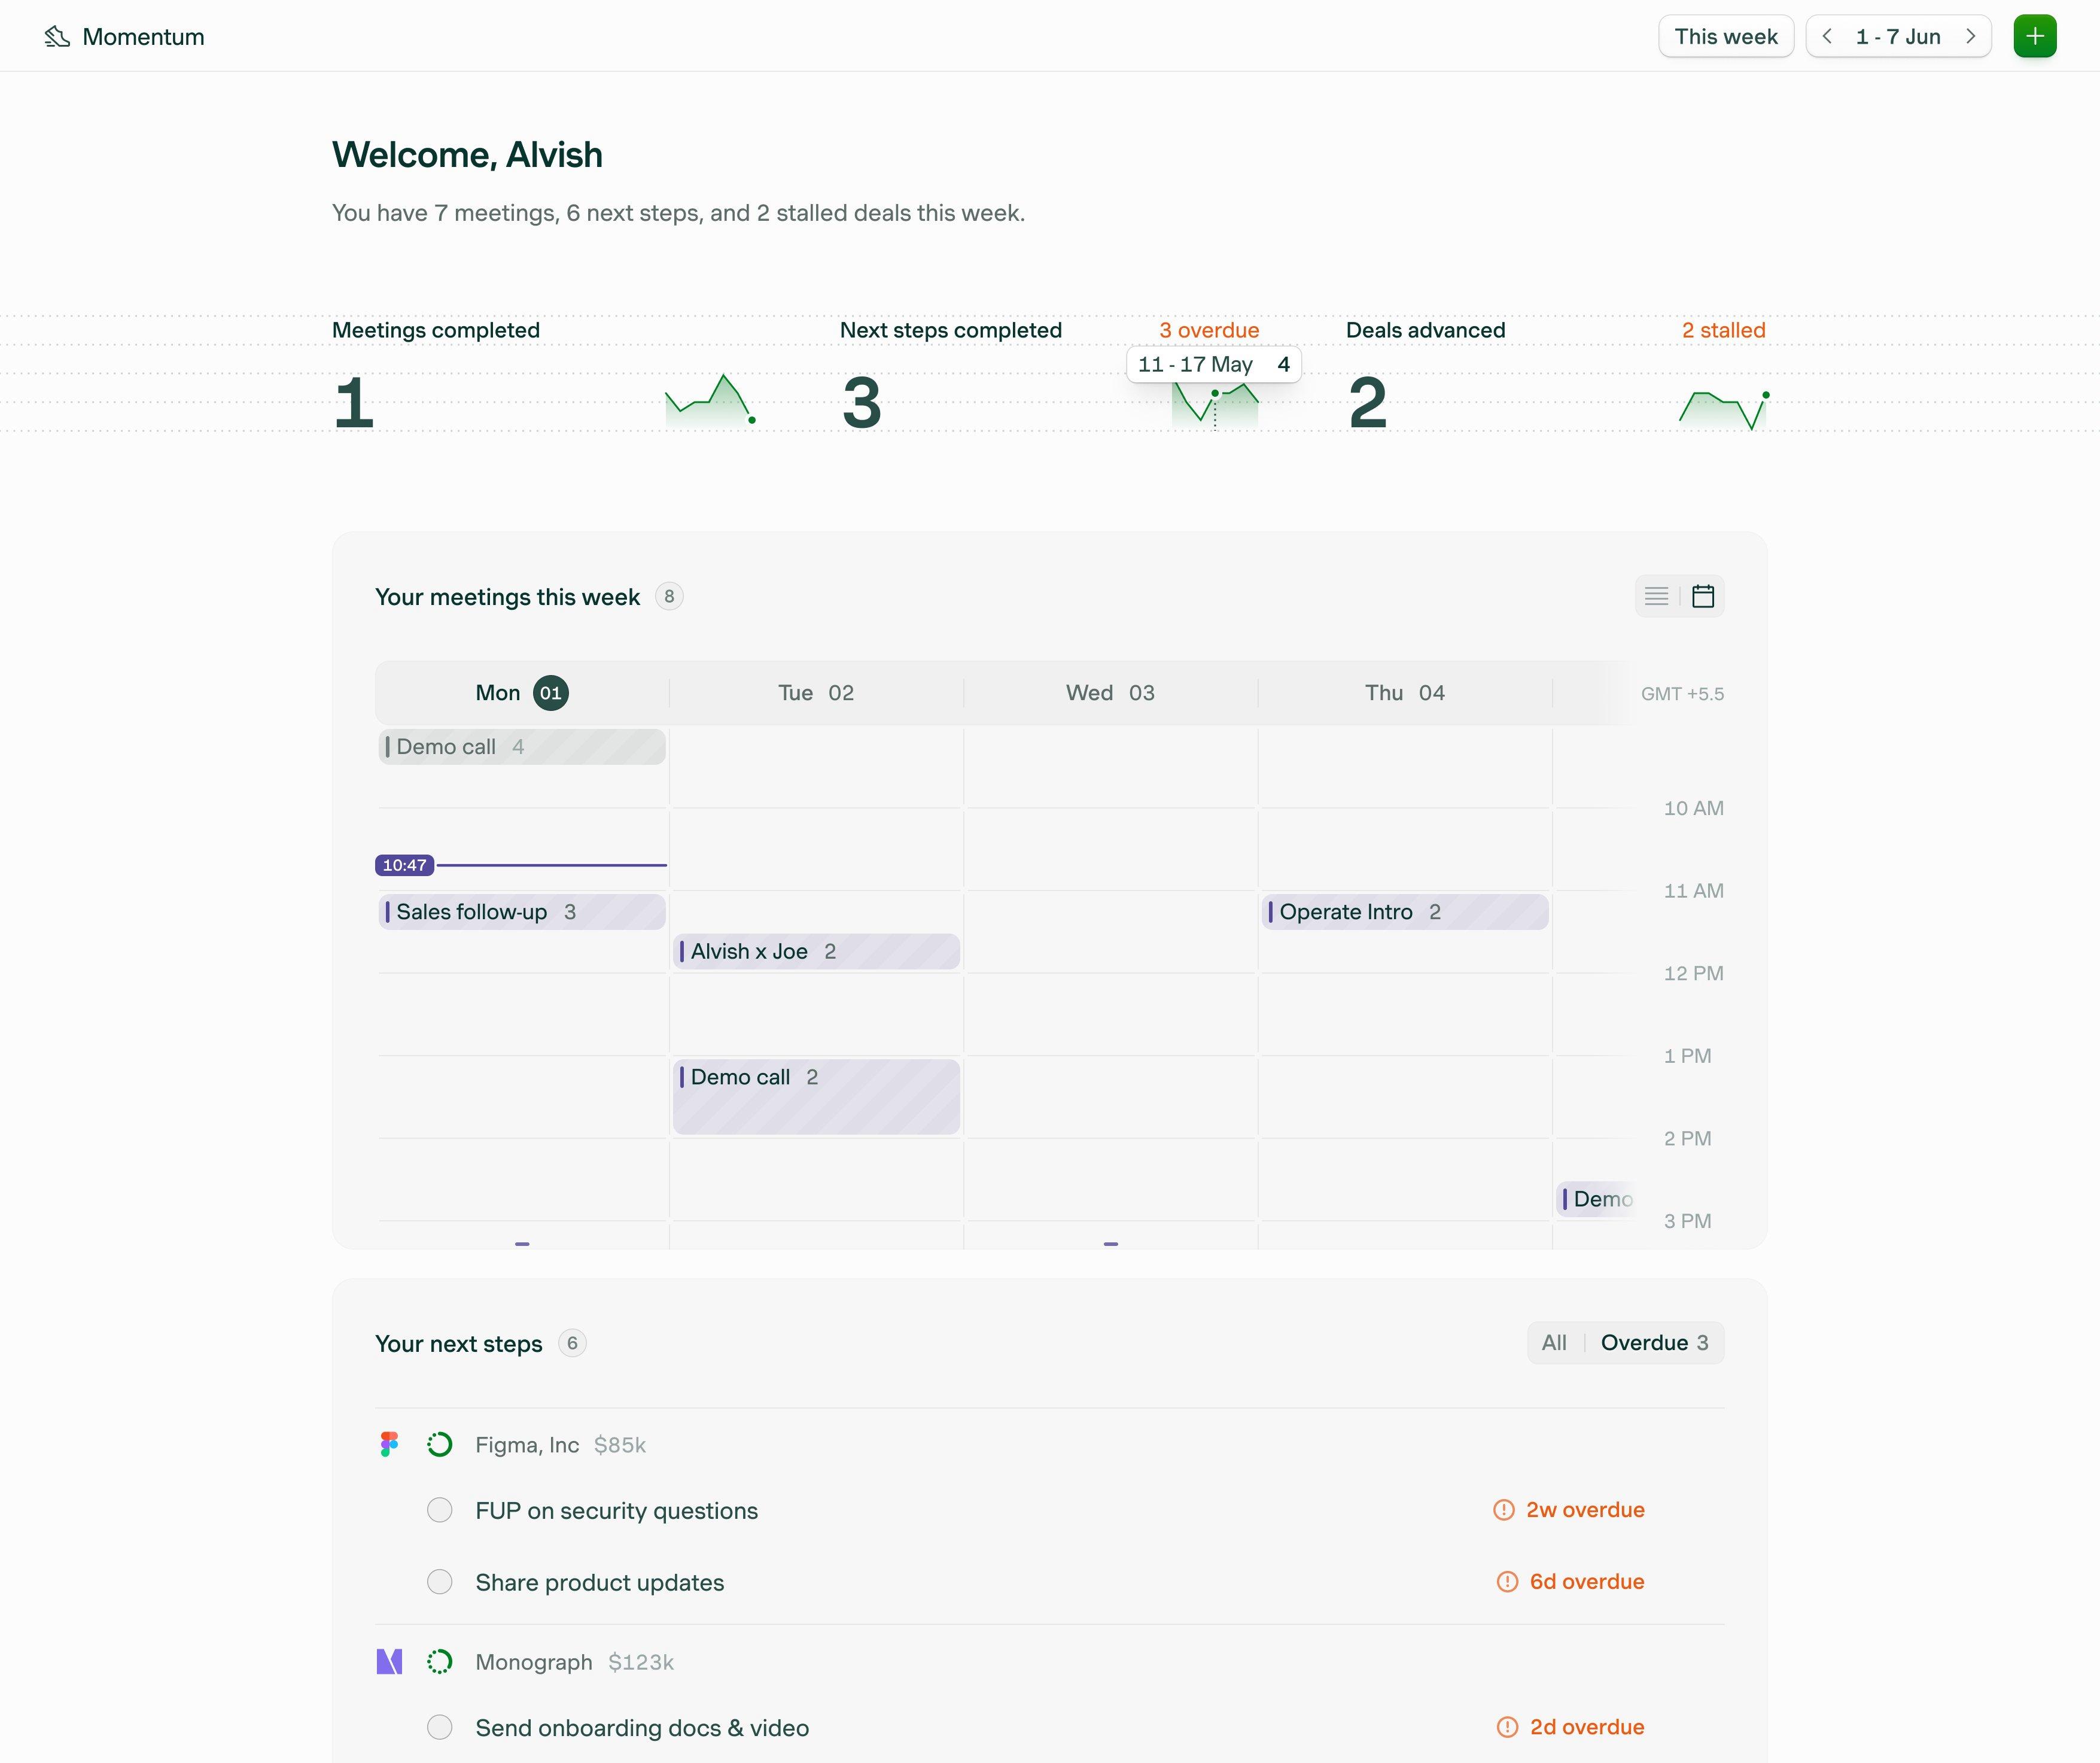Click the GMT +5.5 timezone label
The height and width of the screenshot is (1763, 2100).
click(1682, 694)
